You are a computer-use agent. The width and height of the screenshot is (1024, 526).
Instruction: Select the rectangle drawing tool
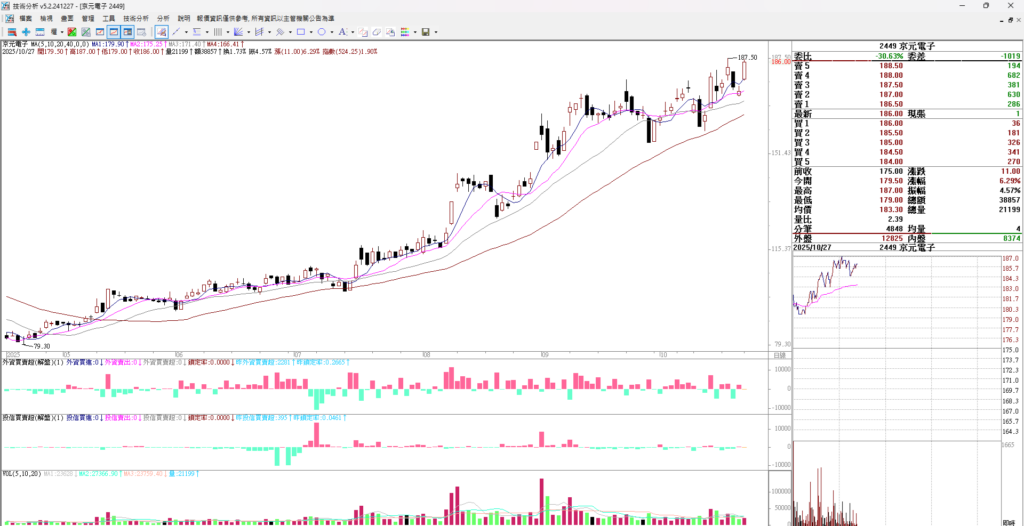(300, 32)
